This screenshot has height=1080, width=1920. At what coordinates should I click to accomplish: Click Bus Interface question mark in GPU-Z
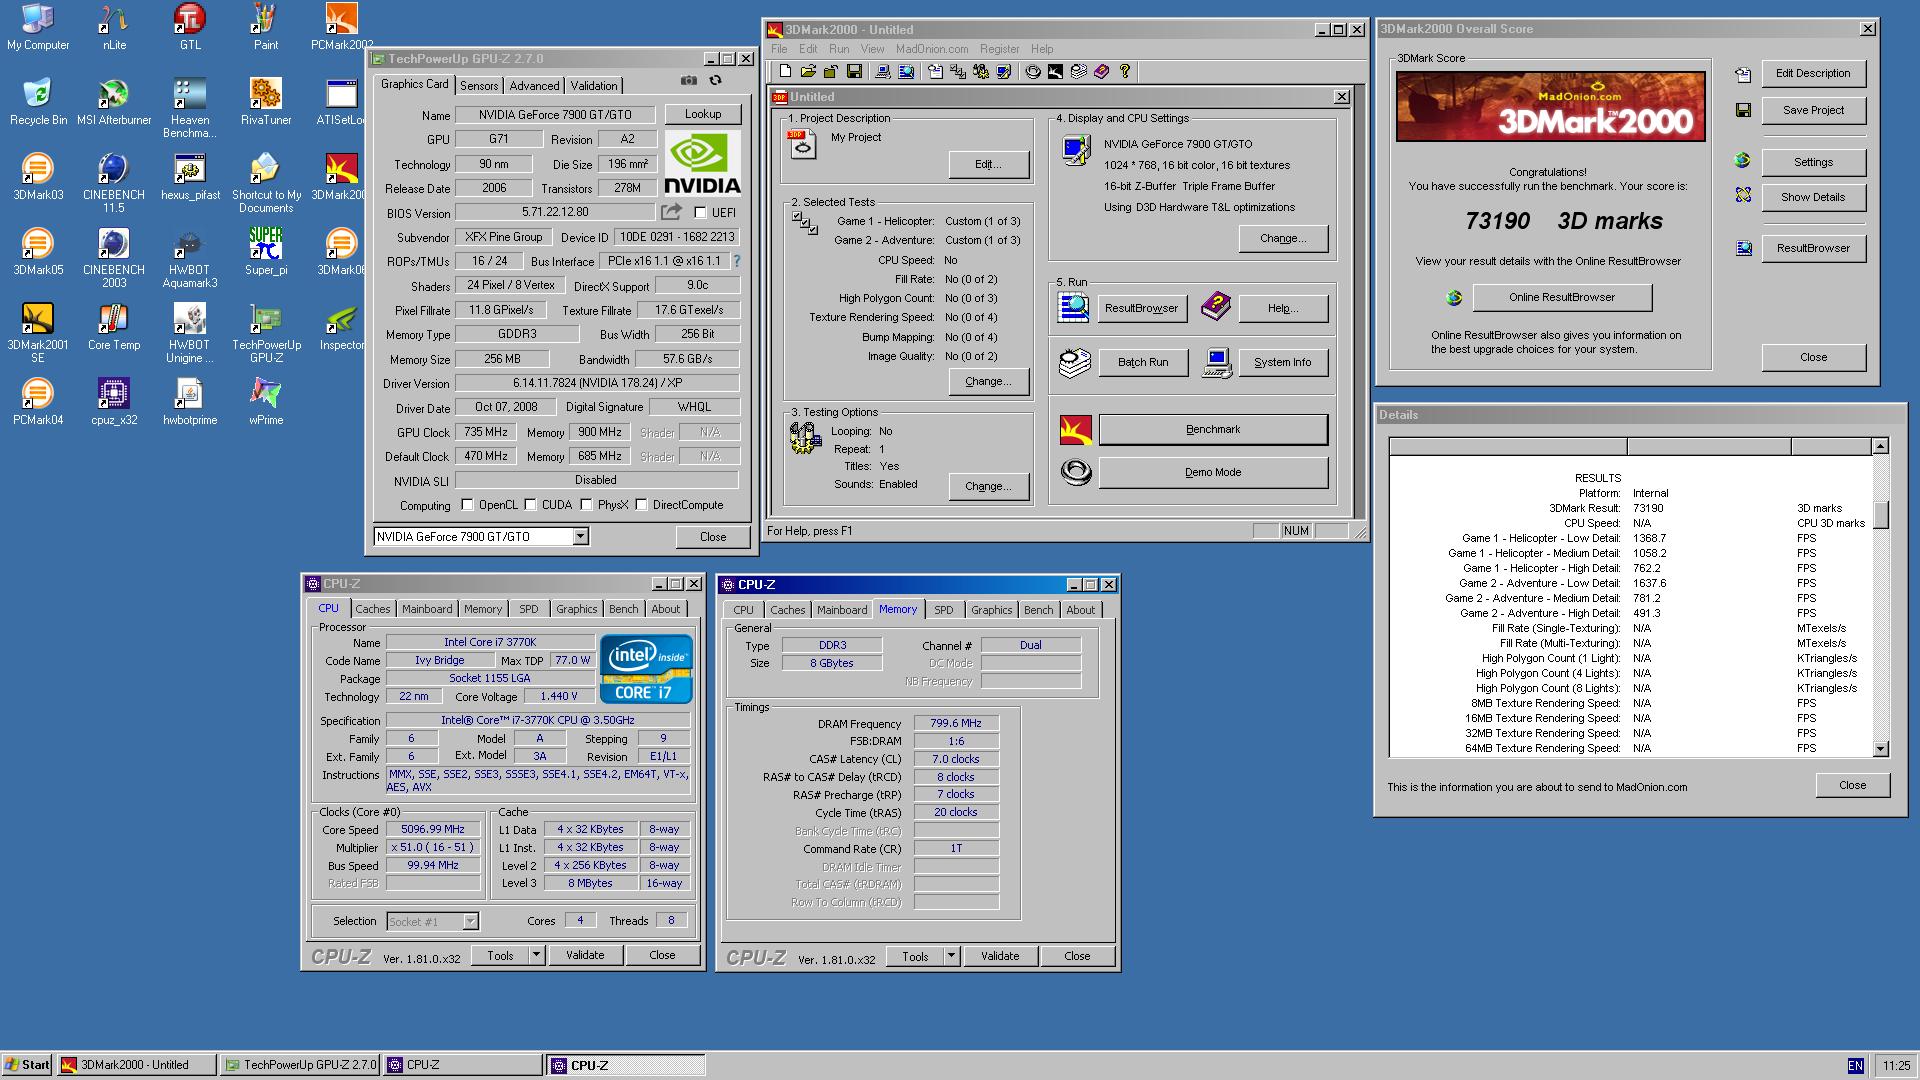click(737, 261)
